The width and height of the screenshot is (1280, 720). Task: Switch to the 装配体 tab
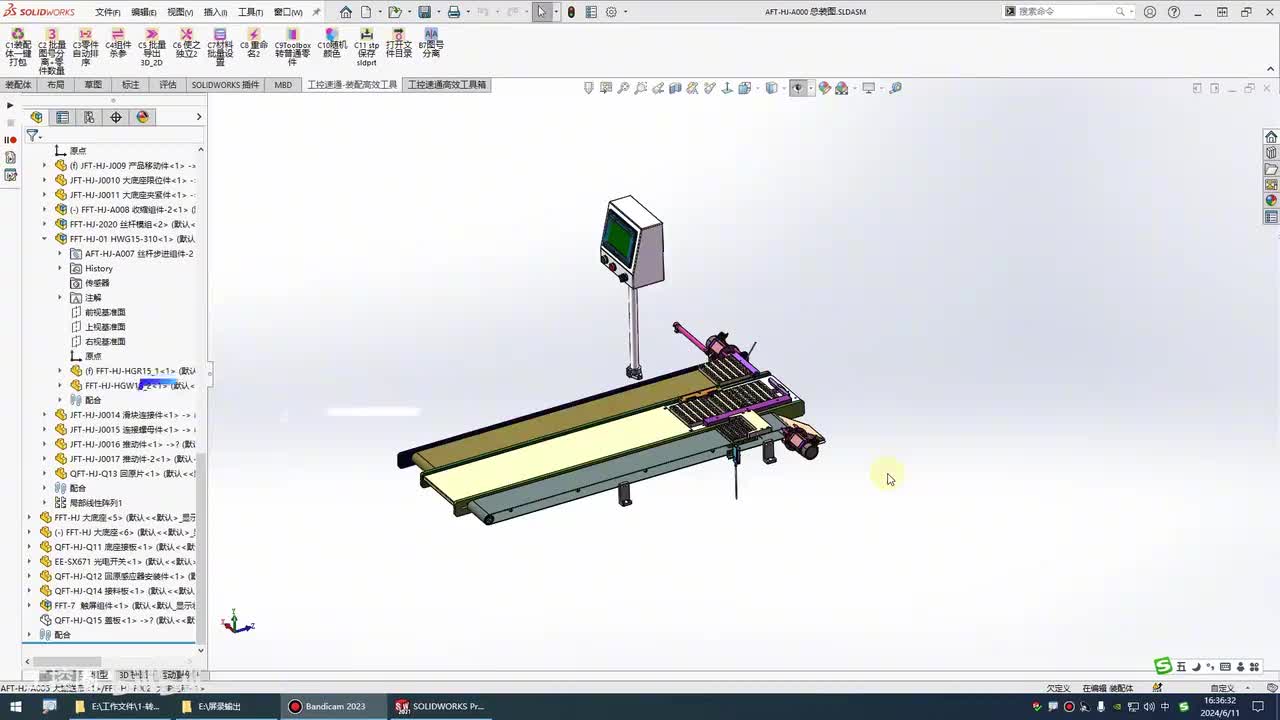[18, 85]
